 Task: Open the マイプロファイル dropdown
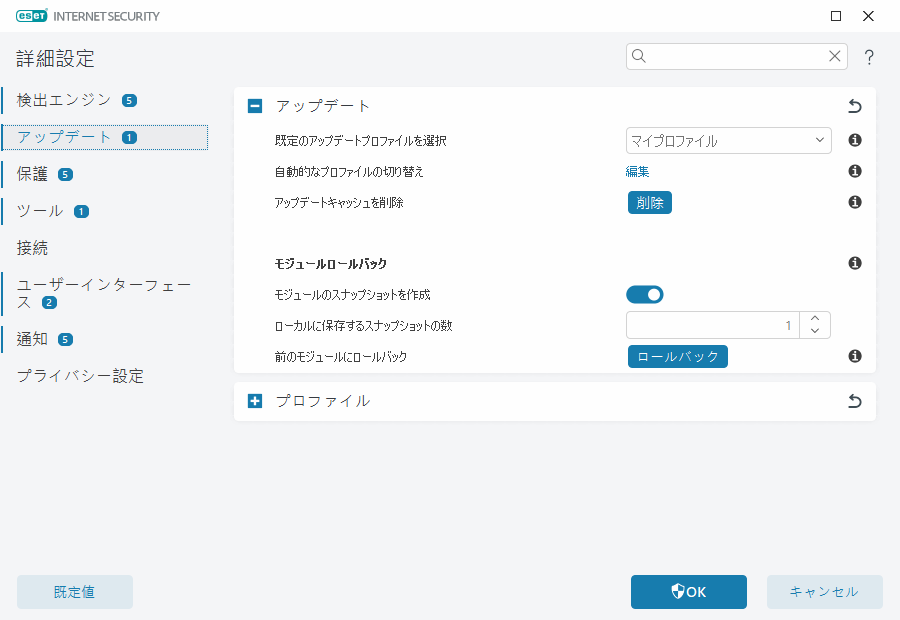point(728,140)
